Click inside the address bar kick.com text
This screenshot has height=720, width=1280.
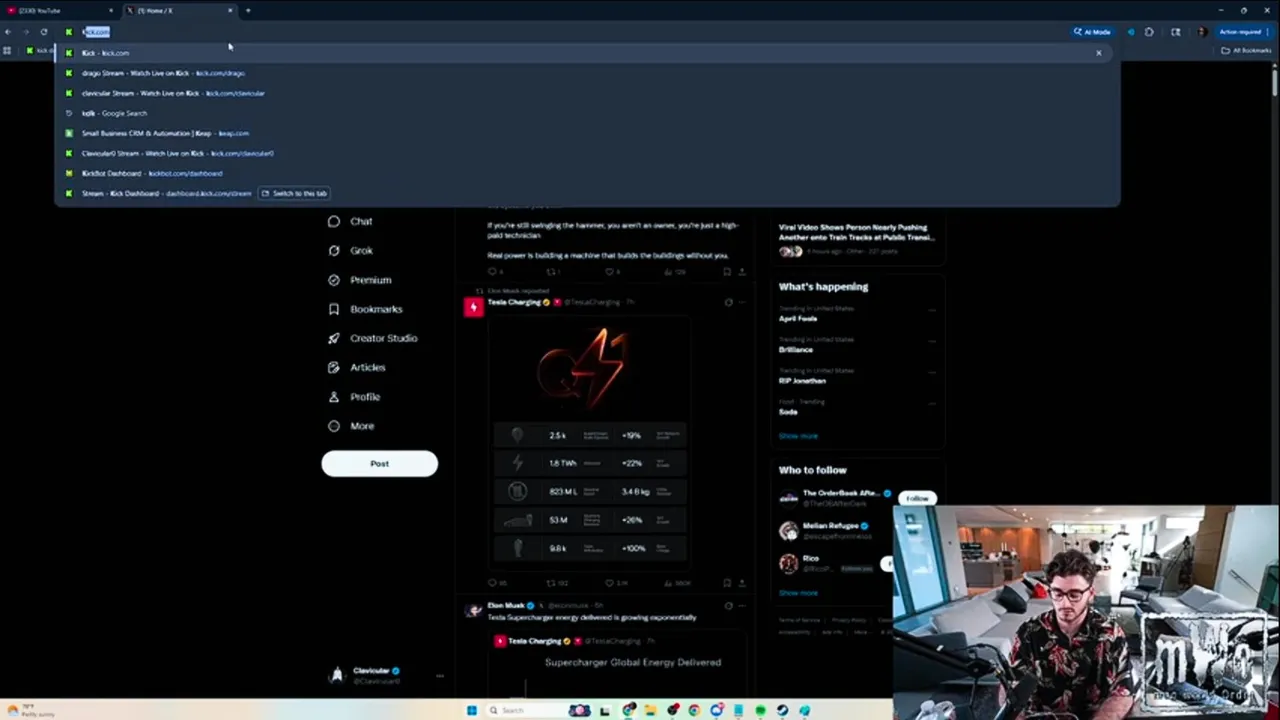coord(96,32)
